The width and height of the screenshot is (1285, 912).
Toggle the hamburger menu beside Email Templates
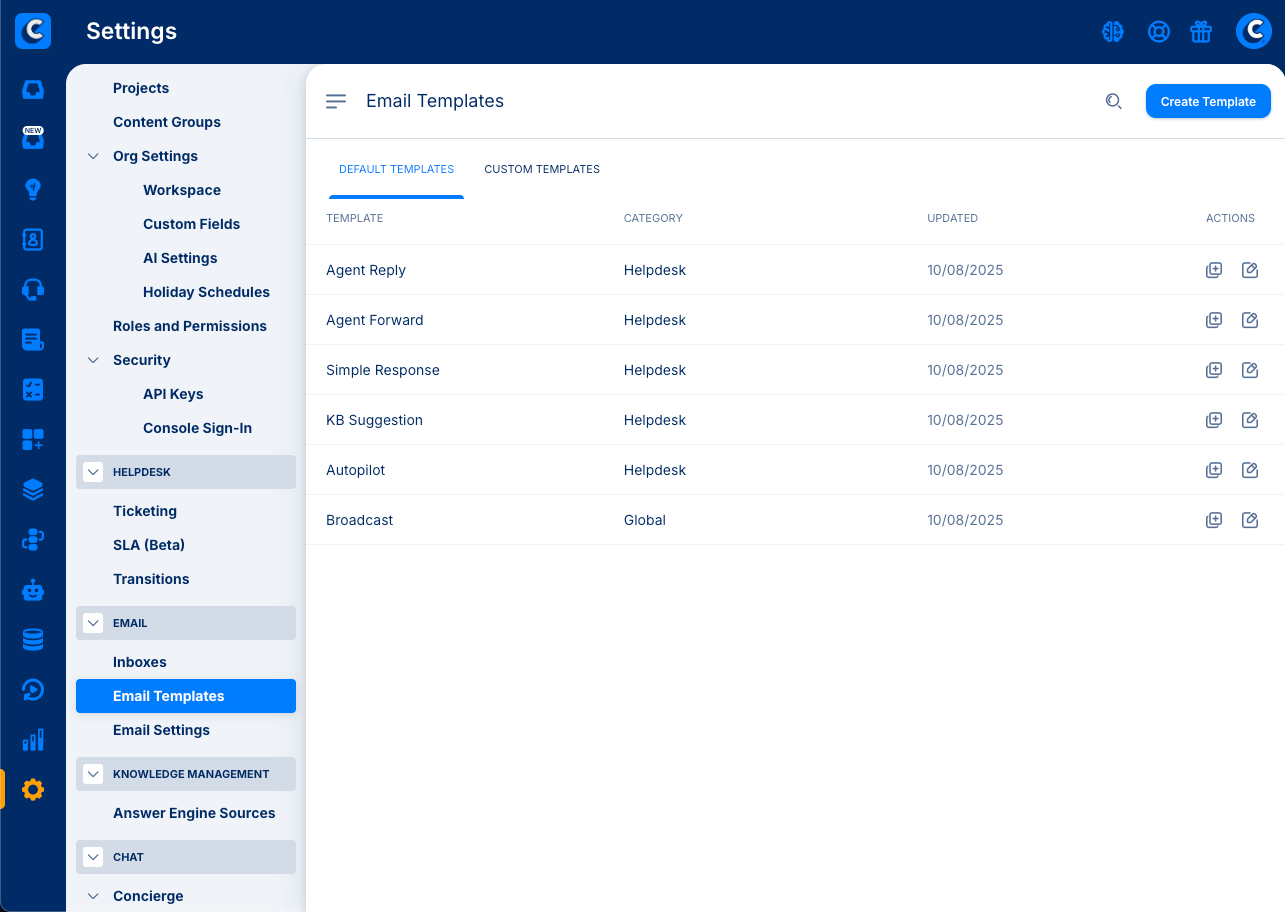[336, 101]
